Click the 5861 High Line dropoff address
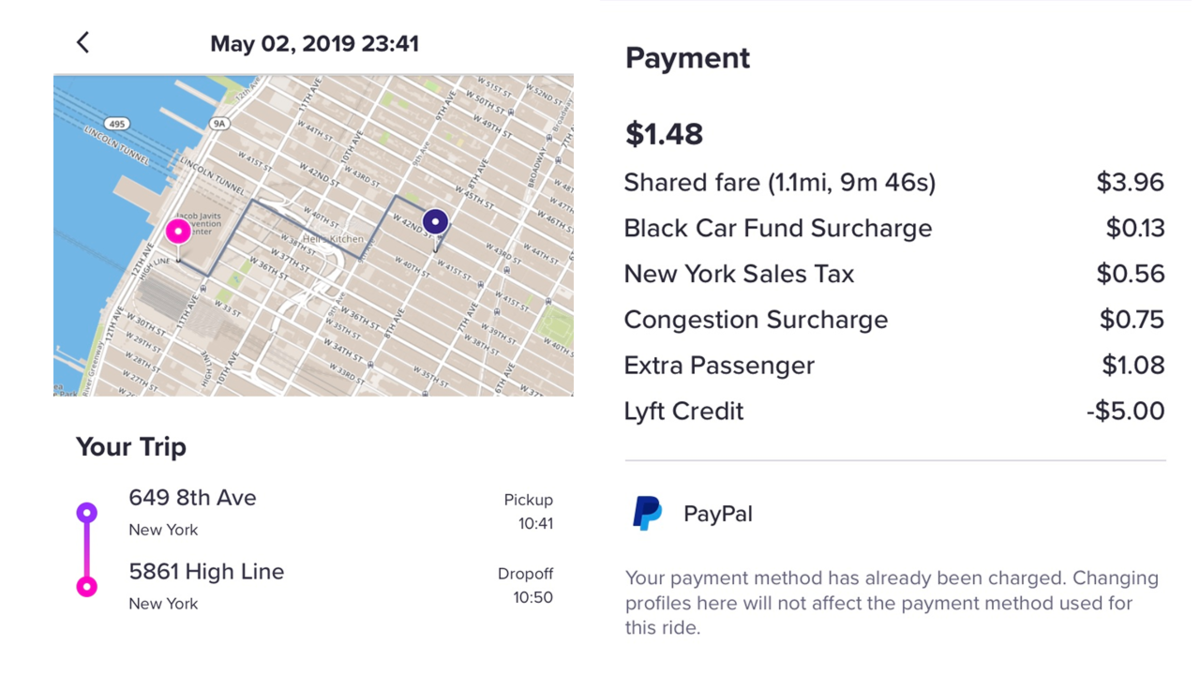The width and height of the screenshot is (1200, 675). pyautogui.click(x=206, y=571)
